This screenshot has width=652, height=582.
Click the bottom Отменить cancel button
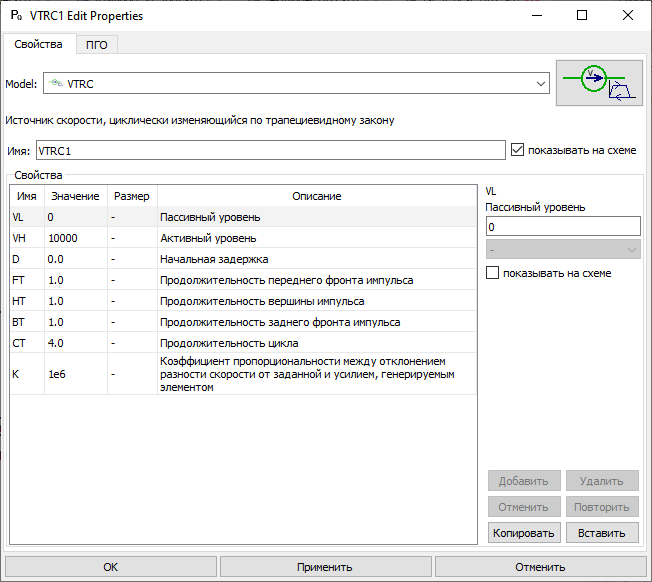[x=540, y=567]
